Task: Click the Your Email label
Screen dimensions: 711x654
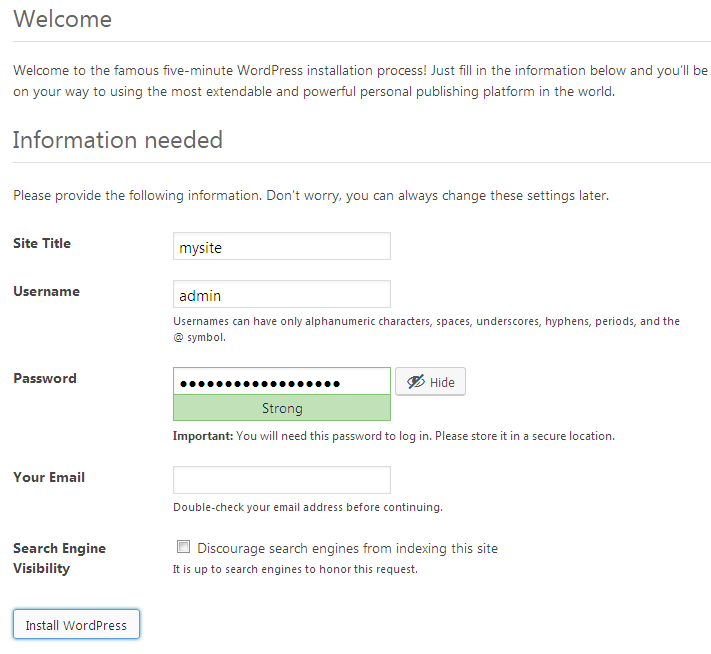Action: click(x=49, y=477)
